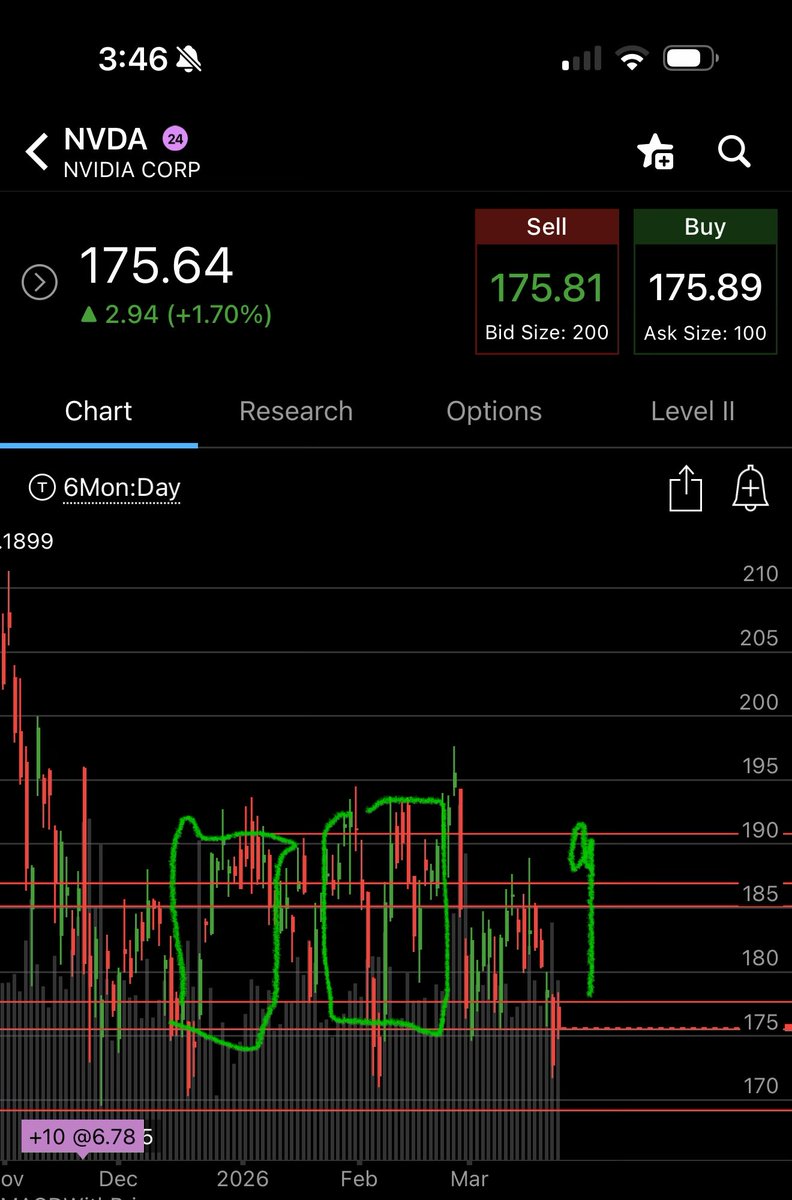
Task: Tap the battery indicator in status bar
Action: (x=692, y=60)
